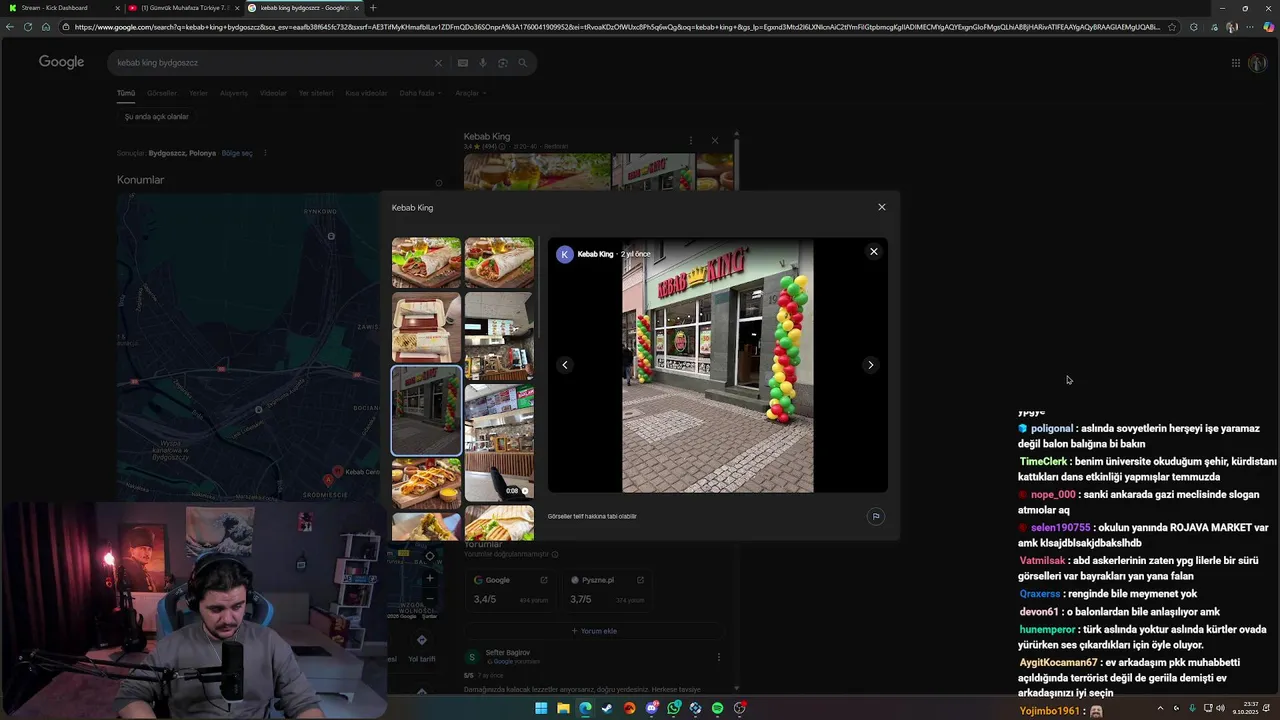Click the Yol tarifi directions button
This screenshot has height=720, width=1280.
(x=421, y=647)
